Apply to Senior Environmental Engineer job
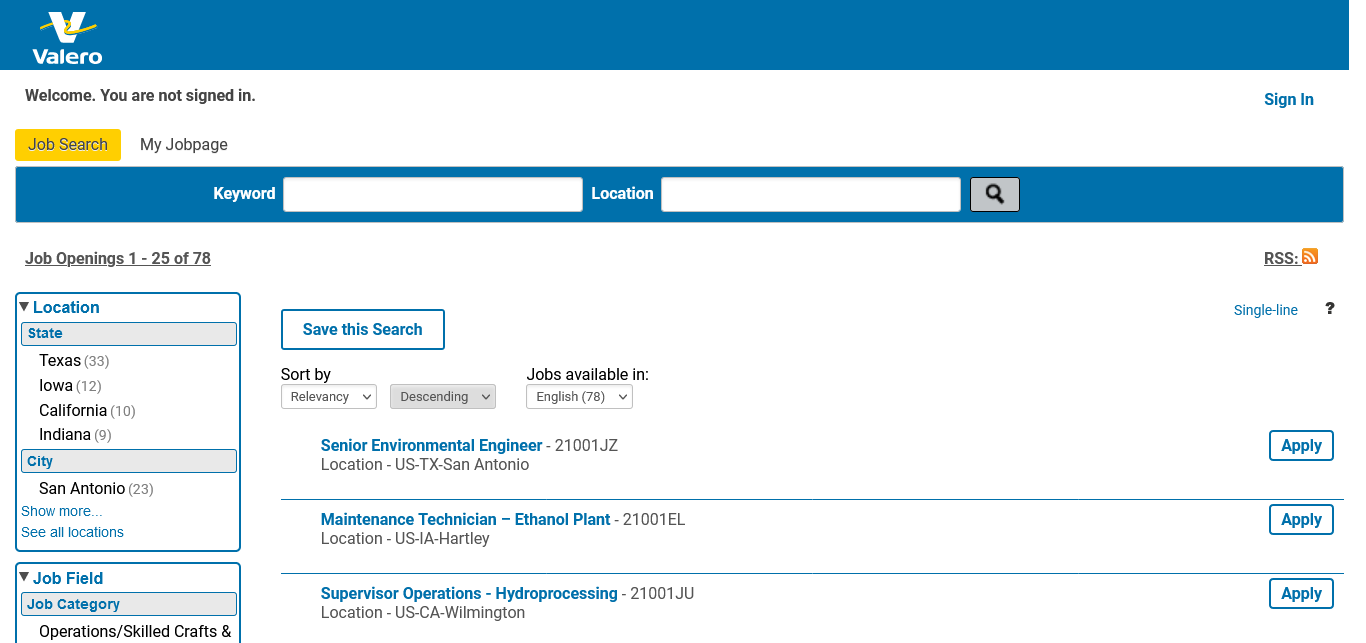 [x=1300, y=446]
